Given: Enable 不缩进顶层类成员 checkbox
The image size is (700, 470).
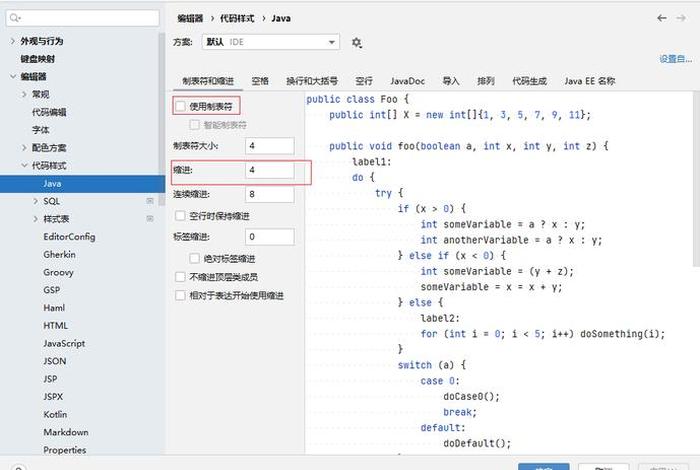Looking at the screenshot, I should [x=180, y=277].
